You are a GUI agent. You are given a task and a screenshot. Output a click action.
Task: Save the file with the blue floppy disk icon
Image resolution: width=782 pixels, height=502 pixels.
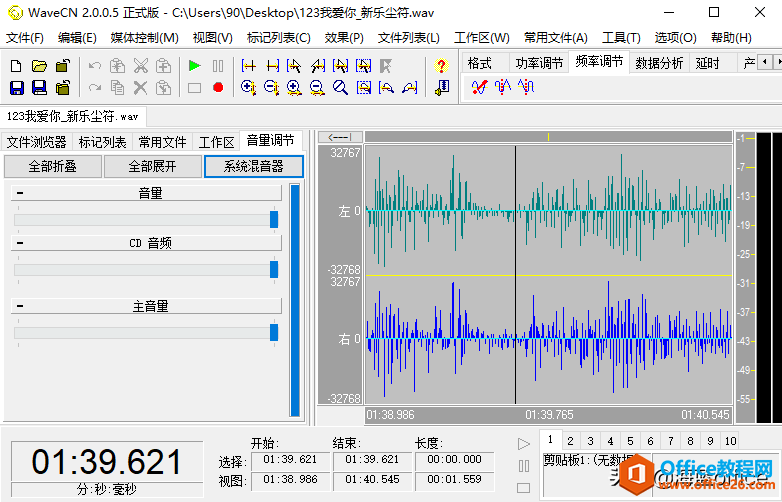pyautogui.click(x=16, y=88)
